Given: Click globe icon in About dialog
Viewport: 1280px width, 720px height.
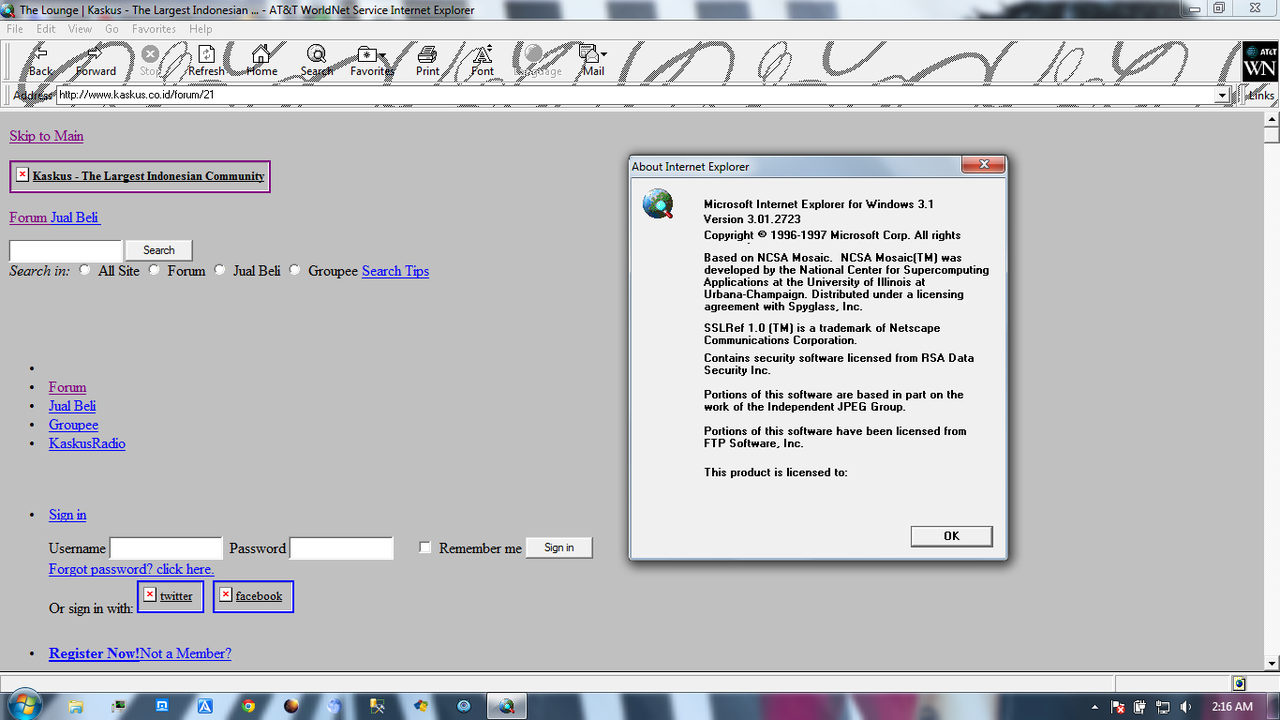Looking at the screenshot, I should point(658,204).
